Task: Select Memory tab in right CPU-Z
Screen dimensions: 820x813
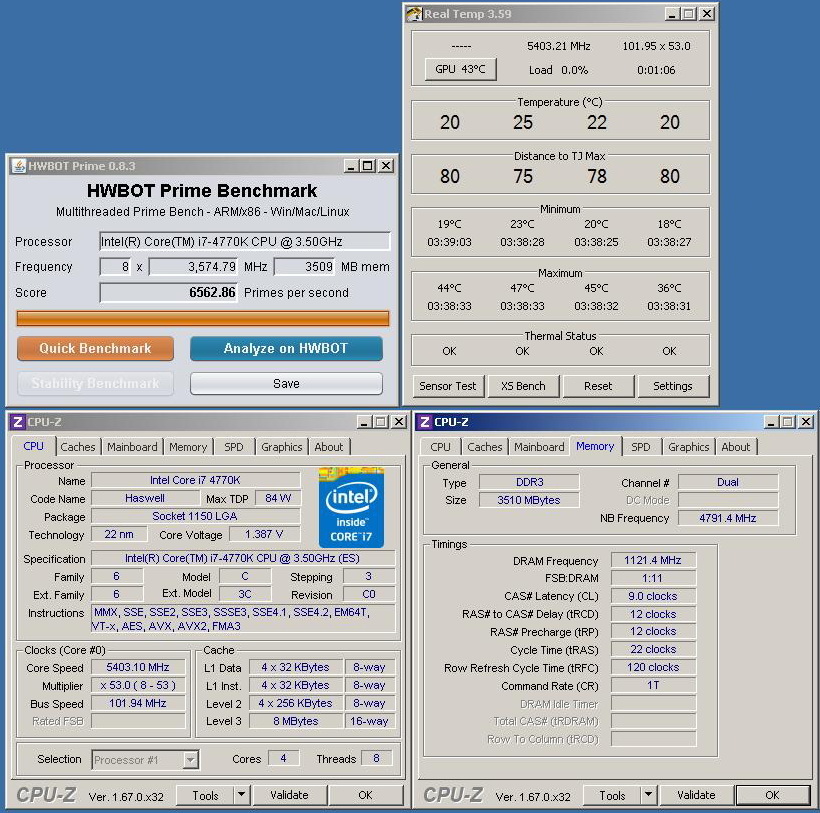Action: pos(595,446)
